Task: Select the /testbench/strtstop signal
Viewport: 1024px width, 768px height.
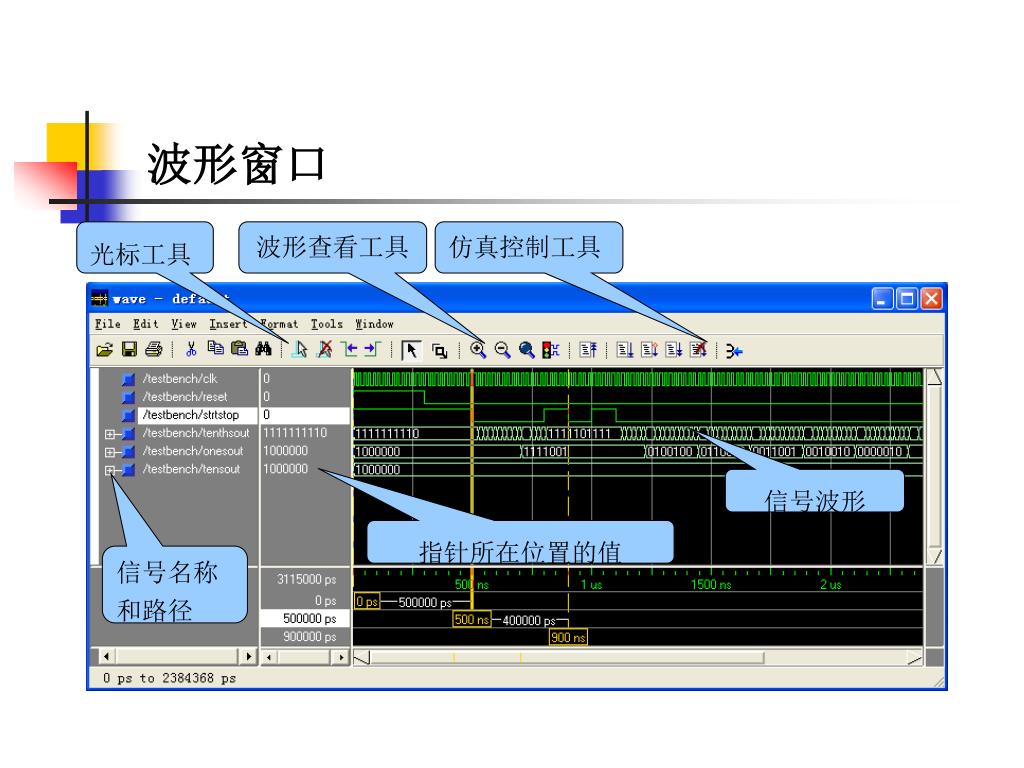Action: click(x=191, y=415)
